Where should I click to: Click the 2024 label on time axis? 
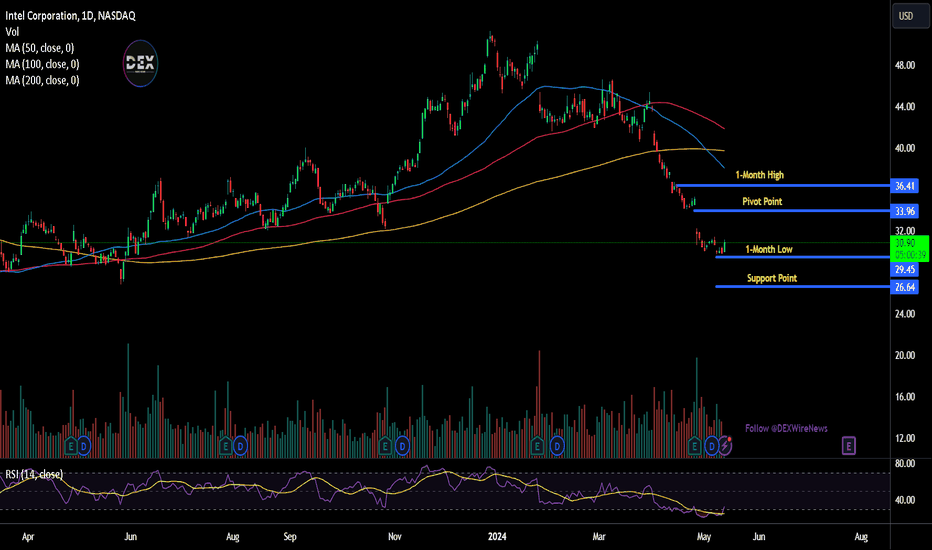pyautogui.click(x=497, y=537)
